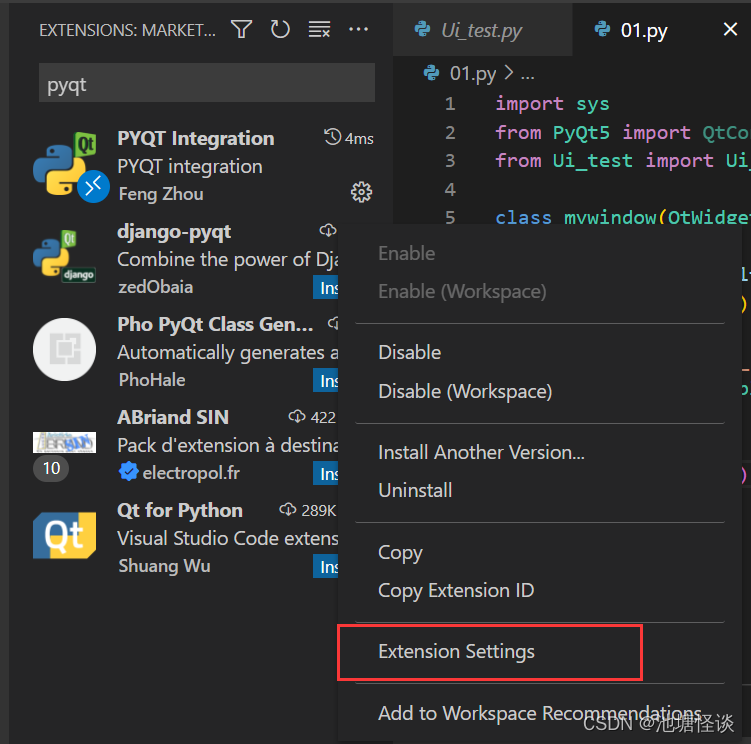Click the Shuang Wu publisher name
Image resolution: width=751 pixels, height=744 pixels.
164,566
